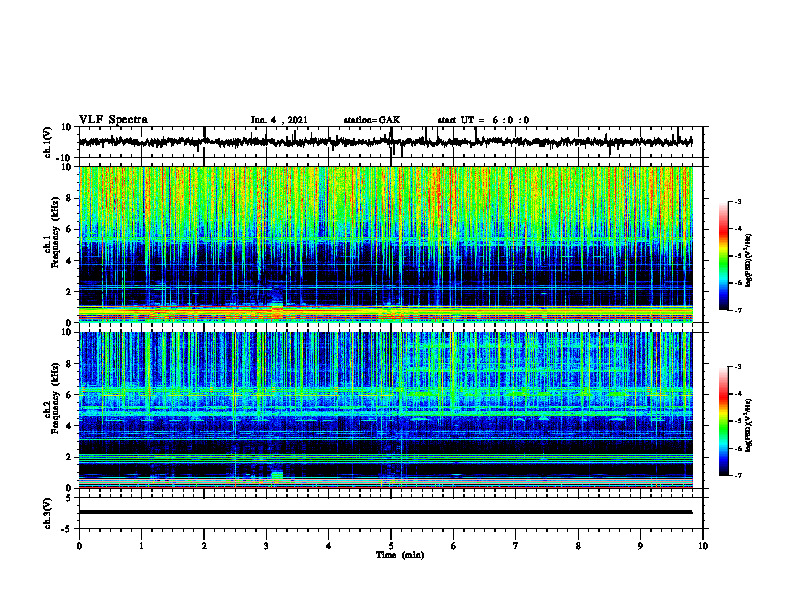Select the ch.1 colorbar log(PSD) label
The height and width of the screenshot is (612, 792).
[748, 260]
